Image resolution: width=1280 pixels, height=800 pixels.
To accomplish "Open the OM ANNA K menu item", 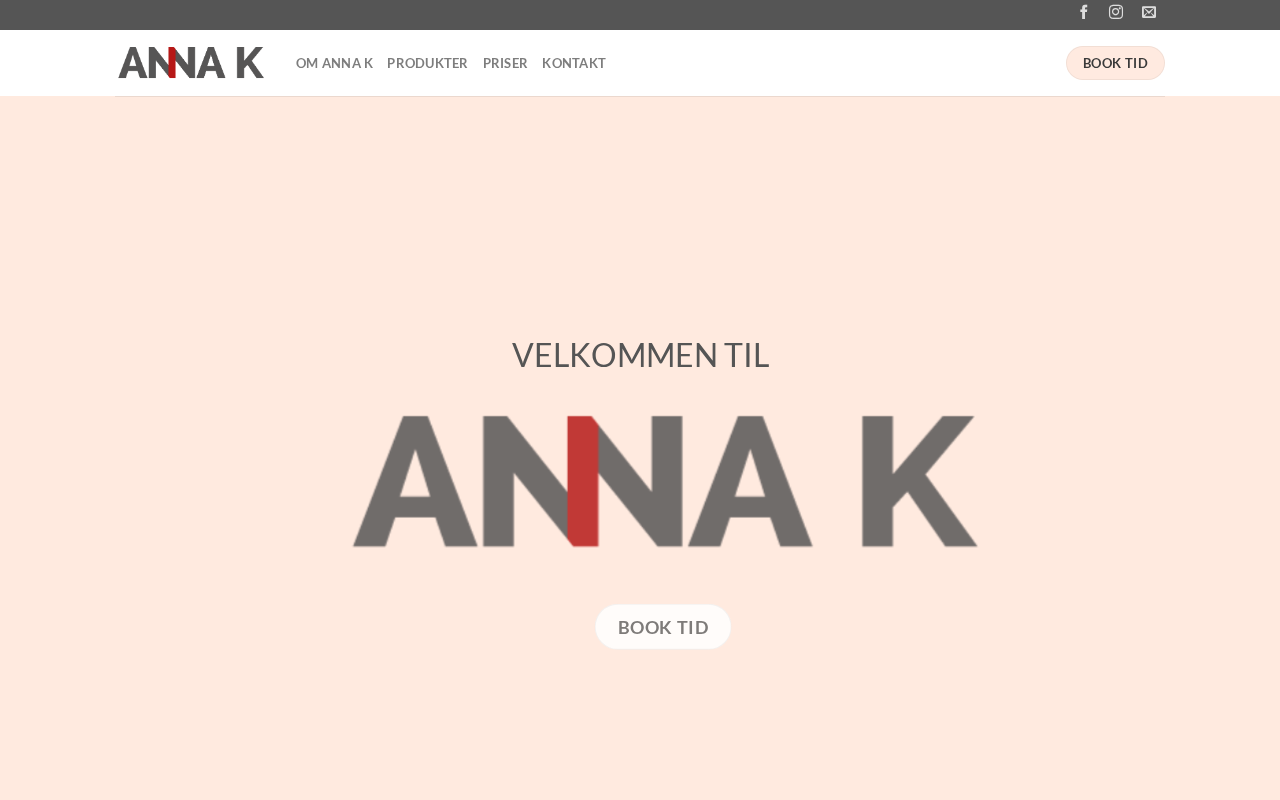I will point(334,63).
